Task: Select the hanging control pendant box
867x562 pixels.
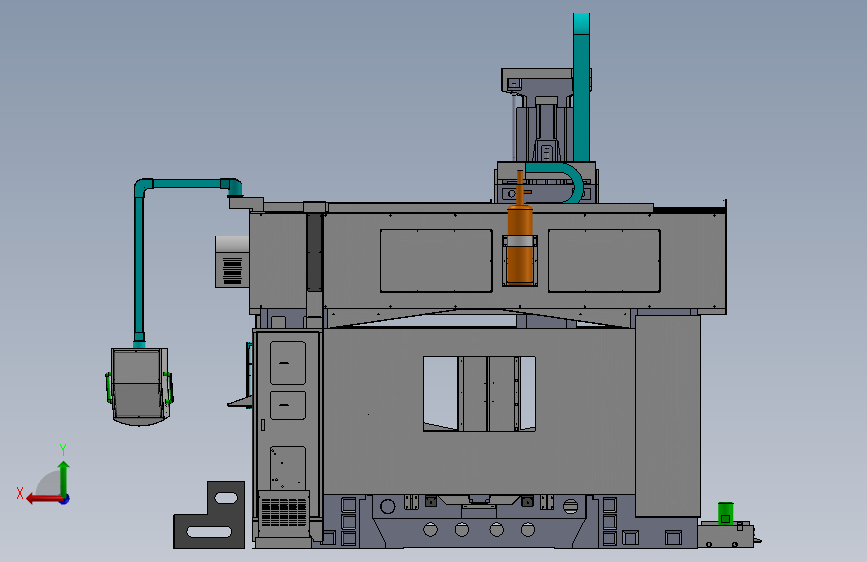Action: [139, 386]
